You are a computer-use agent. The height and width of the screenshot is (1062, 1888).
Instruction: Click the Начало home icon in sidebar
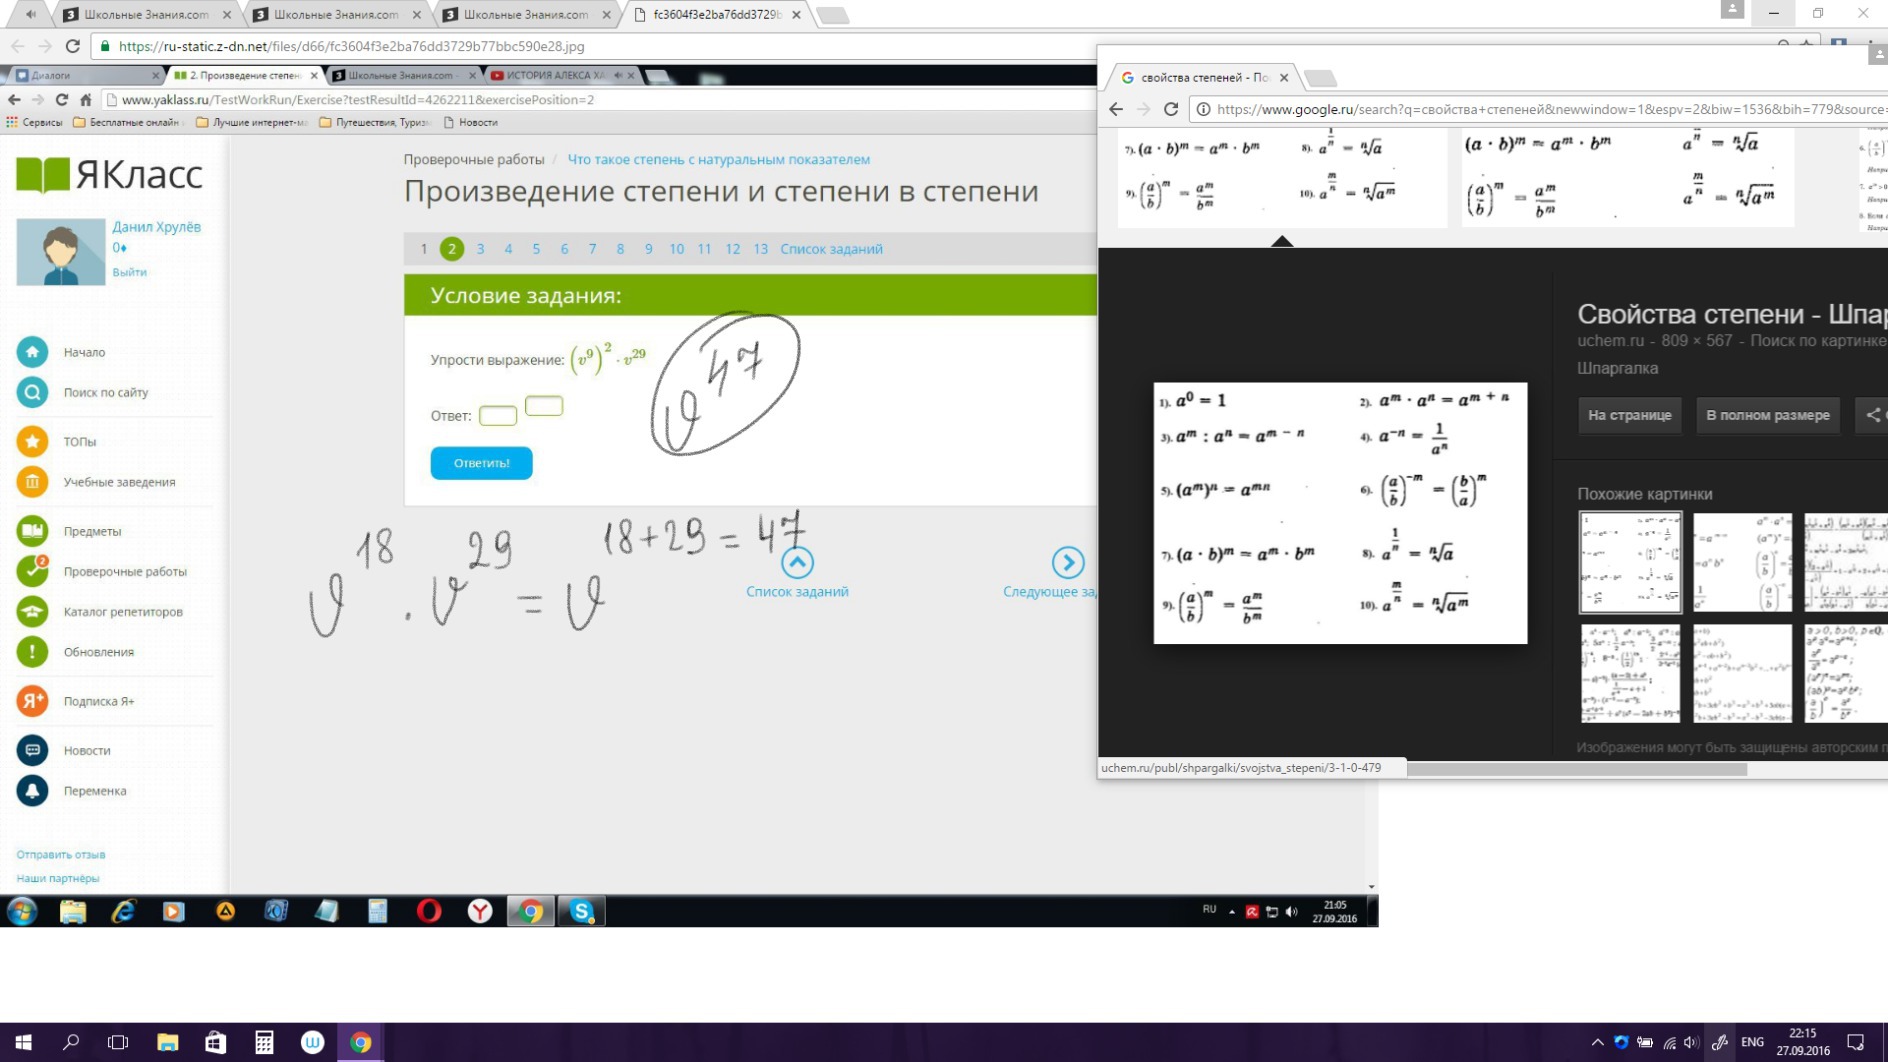pos(32,352)
